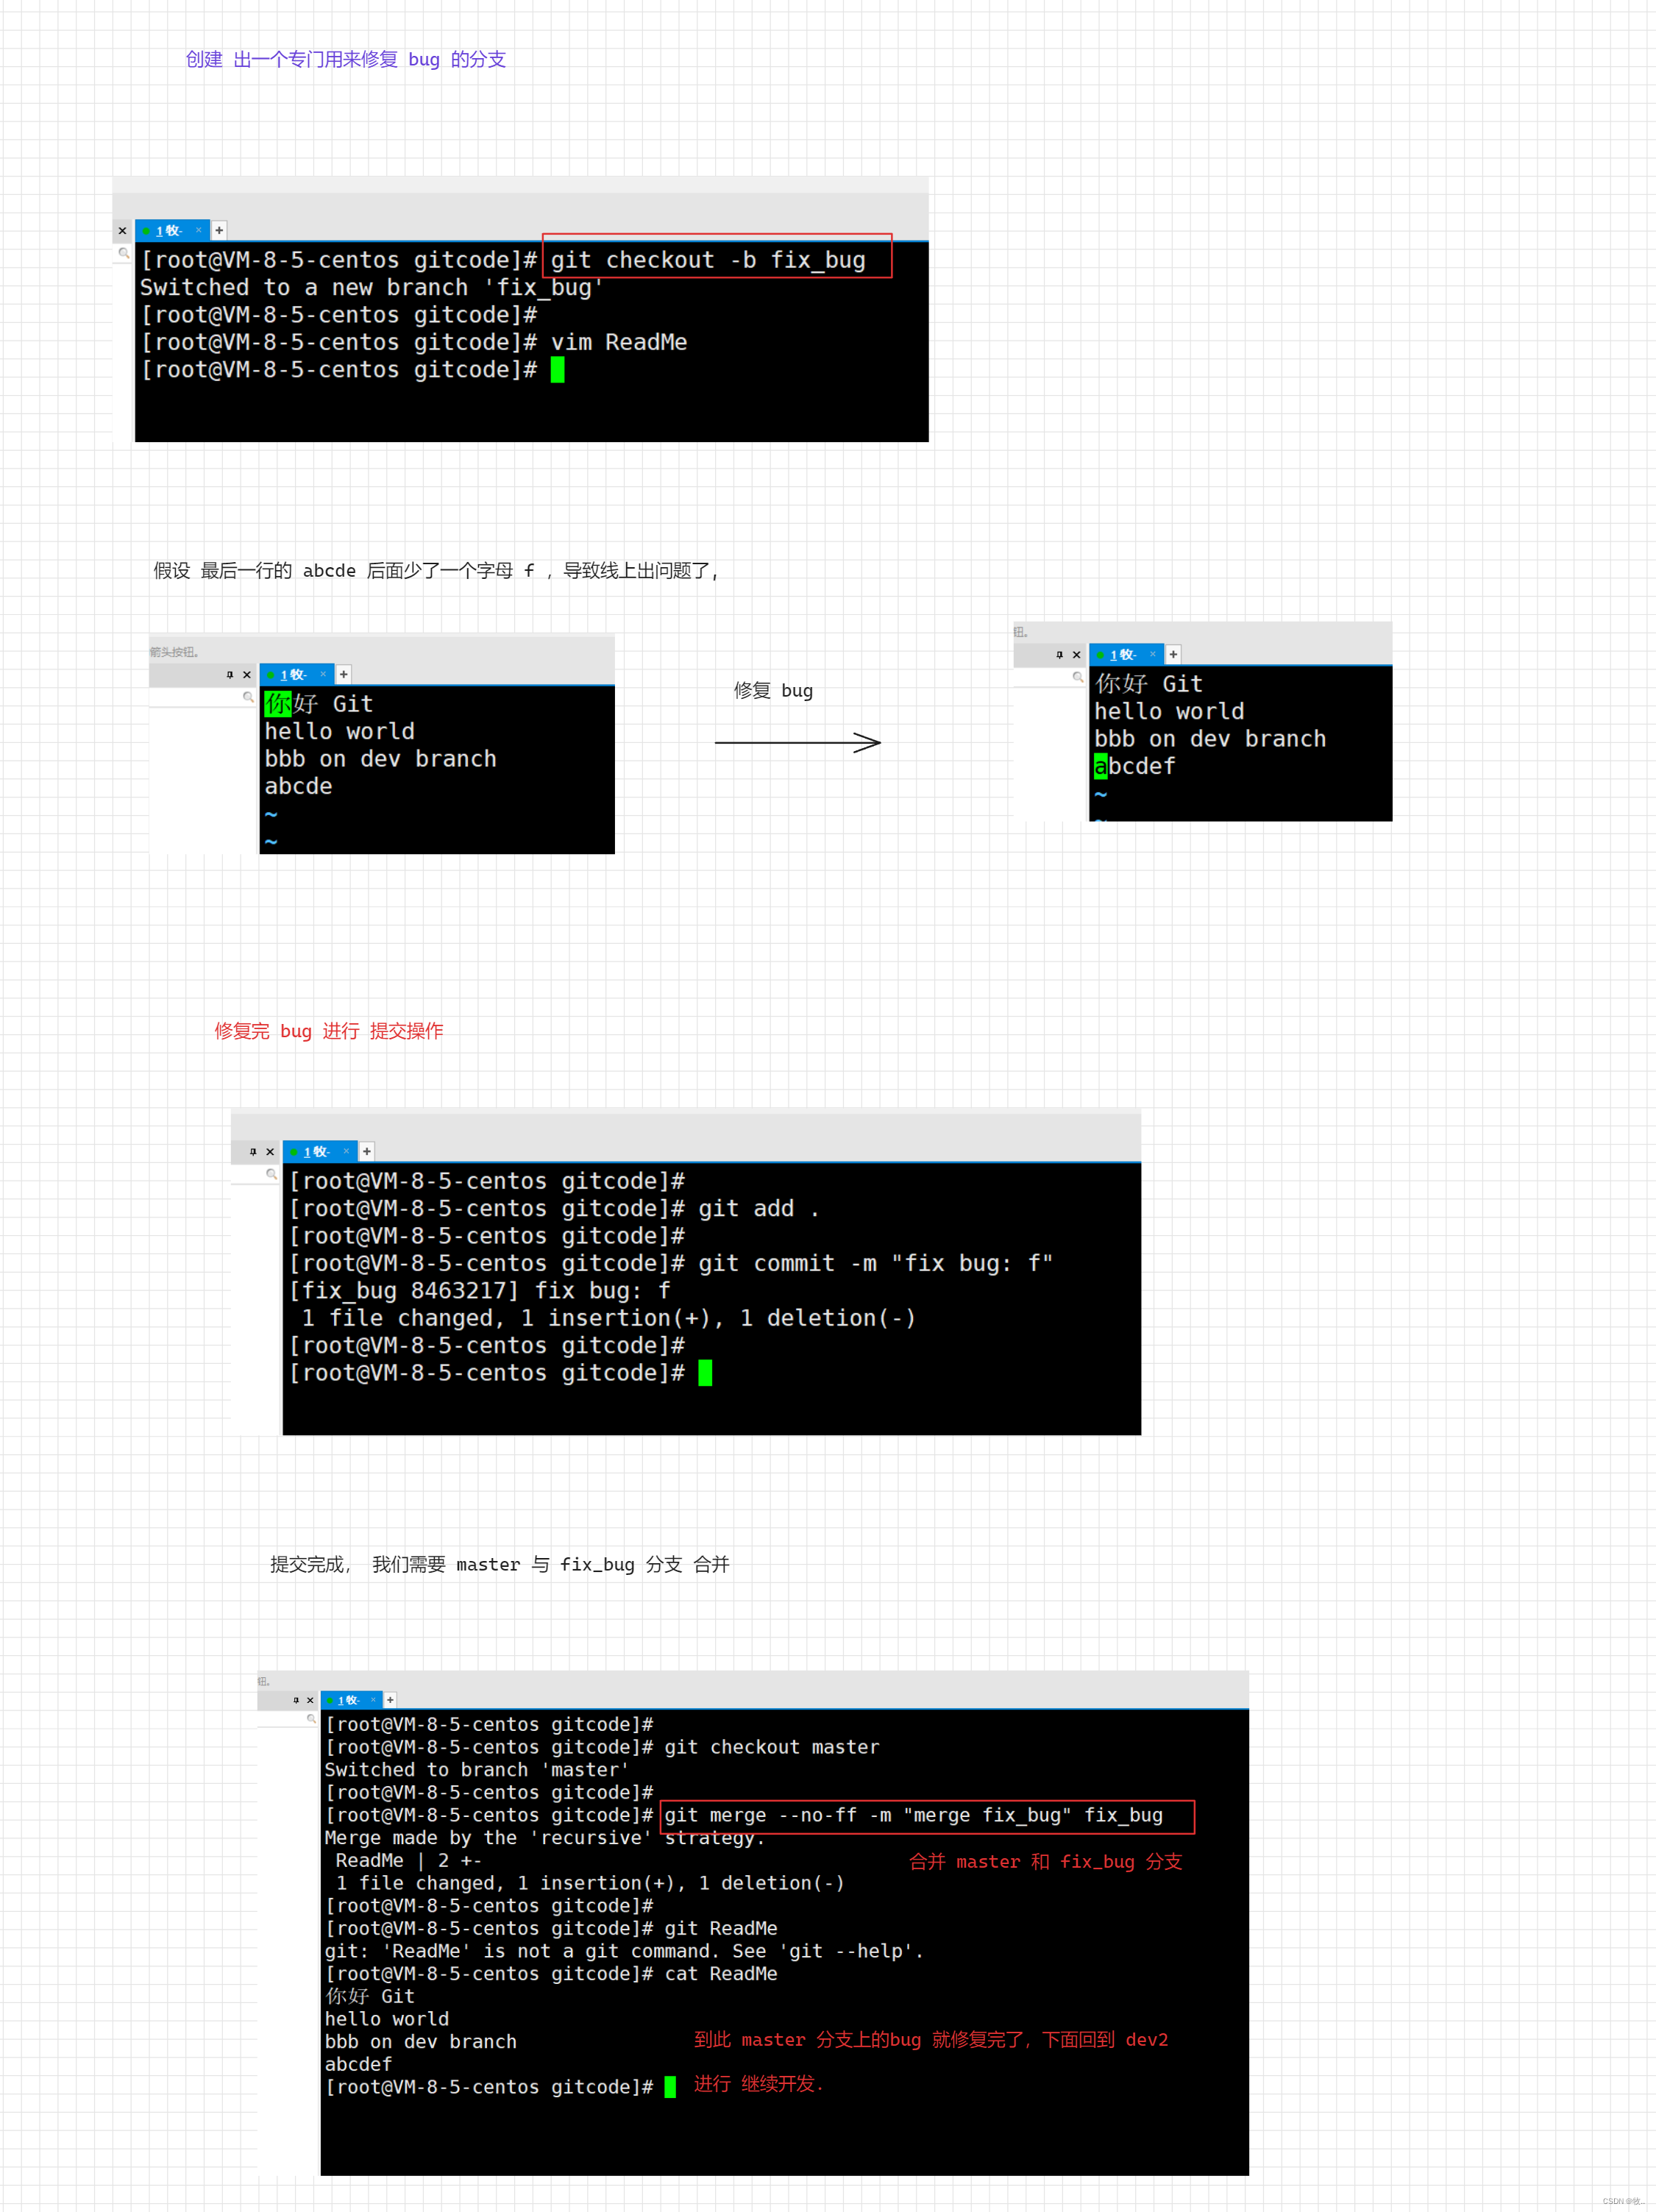Viewport: 1656px width, 2212px height.
Task: Click search icon beside the git merge terminal
Action: coord(311,1719)
